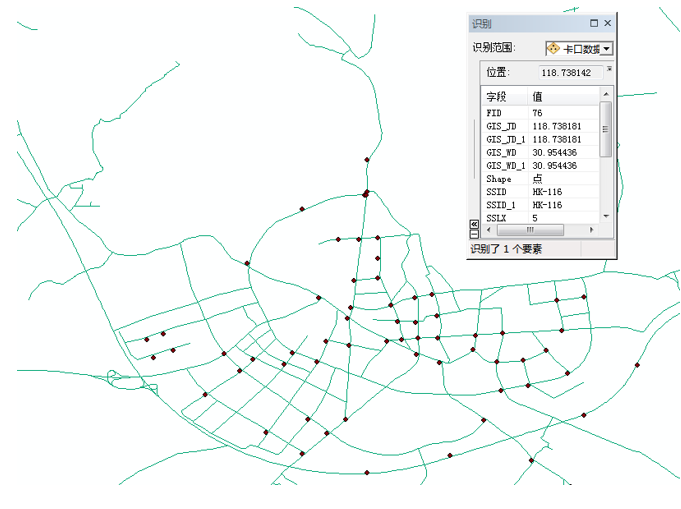Select the GIS_JD_1 value 118.738181
This screenshot has width=681, height=509.
pos(557,139)
